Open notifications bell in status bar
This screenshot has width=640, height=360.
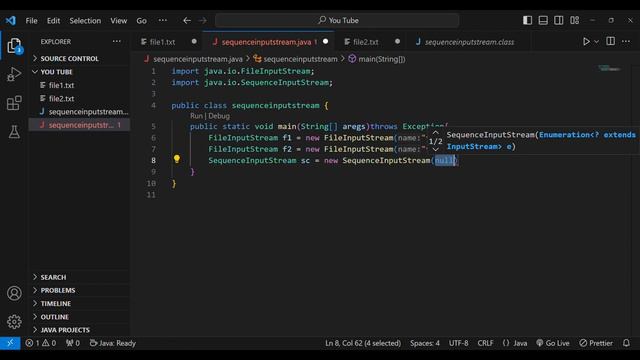click(x=626, y=343)
